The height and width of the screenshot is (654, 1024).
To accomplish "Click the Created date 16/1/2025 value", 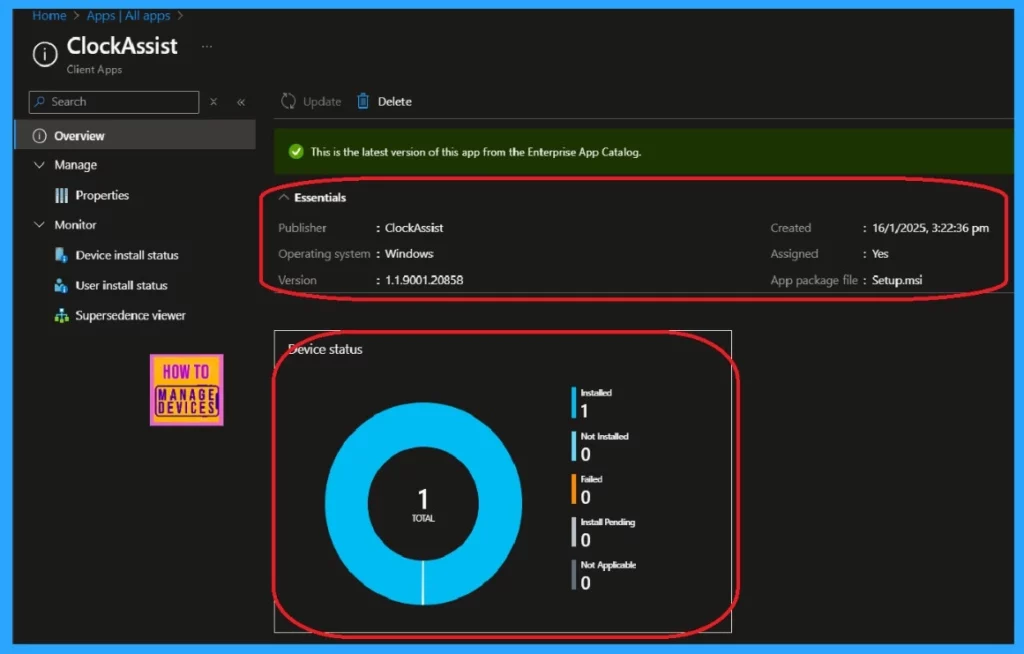I will 930,228.
